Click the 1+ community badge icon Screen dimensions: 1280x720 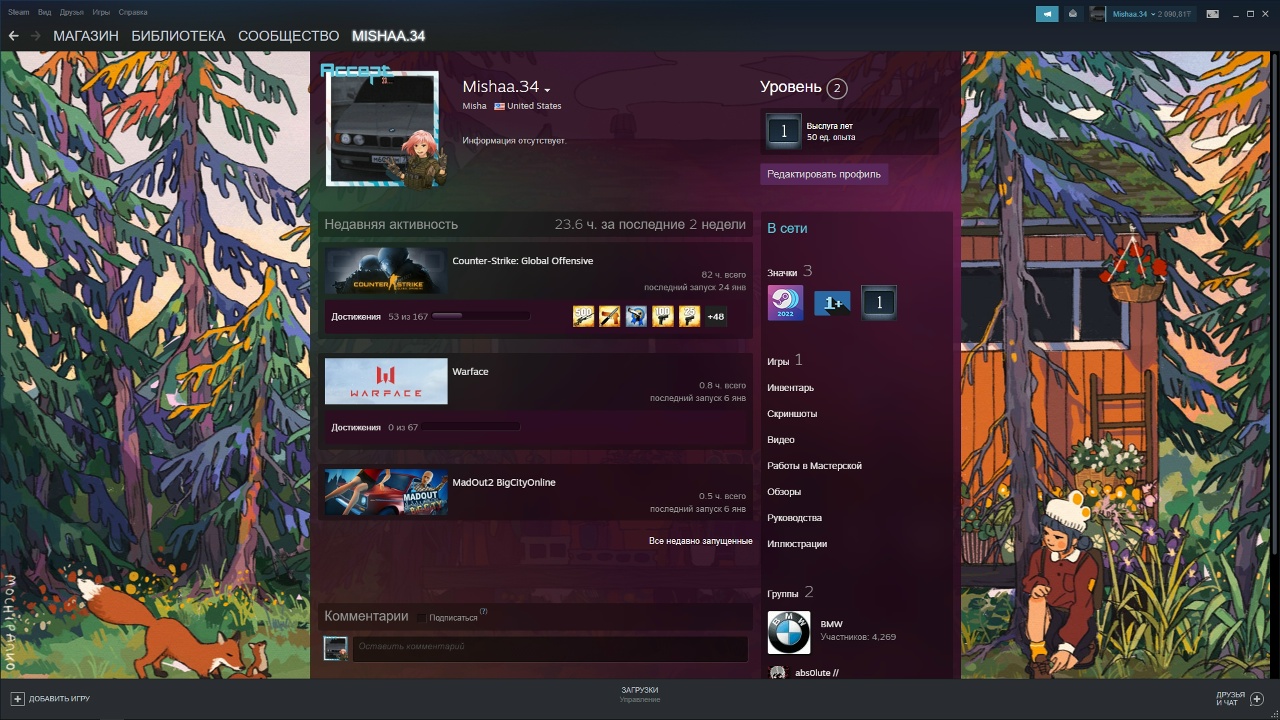832,303
